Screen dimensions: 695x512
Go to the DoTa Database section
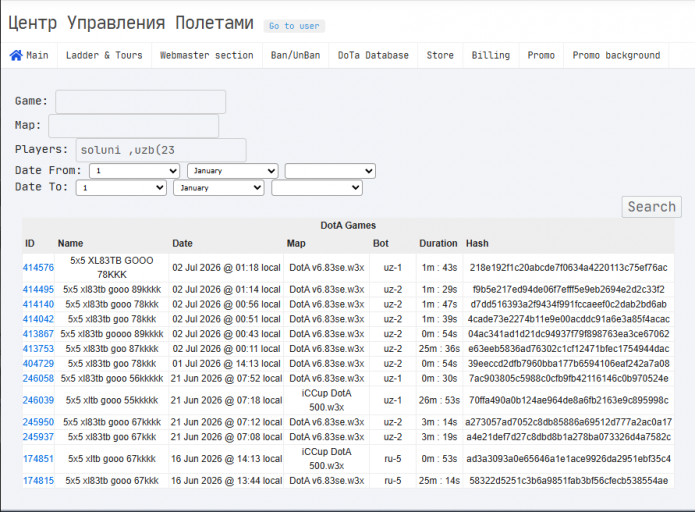(x=373, y=55)
